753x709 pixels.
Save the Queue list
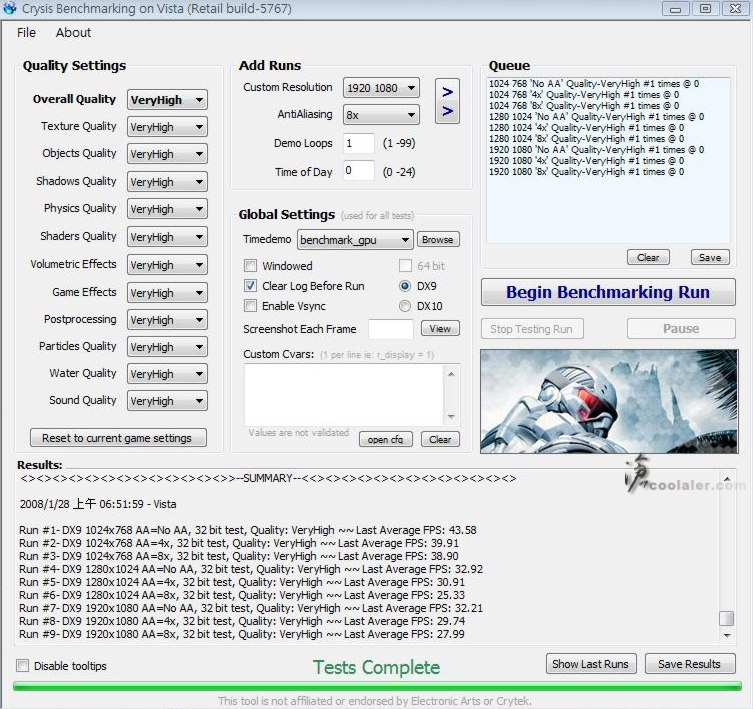pyautogui.click(x=710, y=257)
